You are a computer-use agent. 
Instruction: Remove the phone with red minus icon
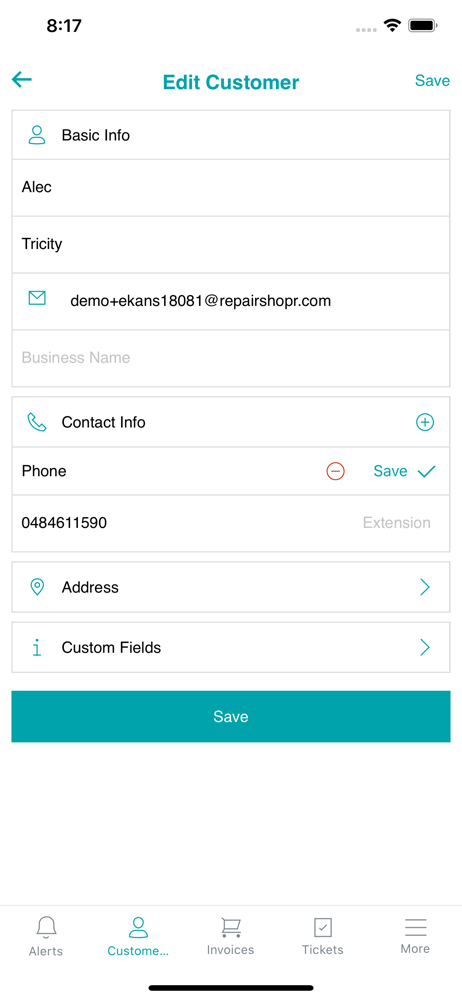click(x=336, y=471)
